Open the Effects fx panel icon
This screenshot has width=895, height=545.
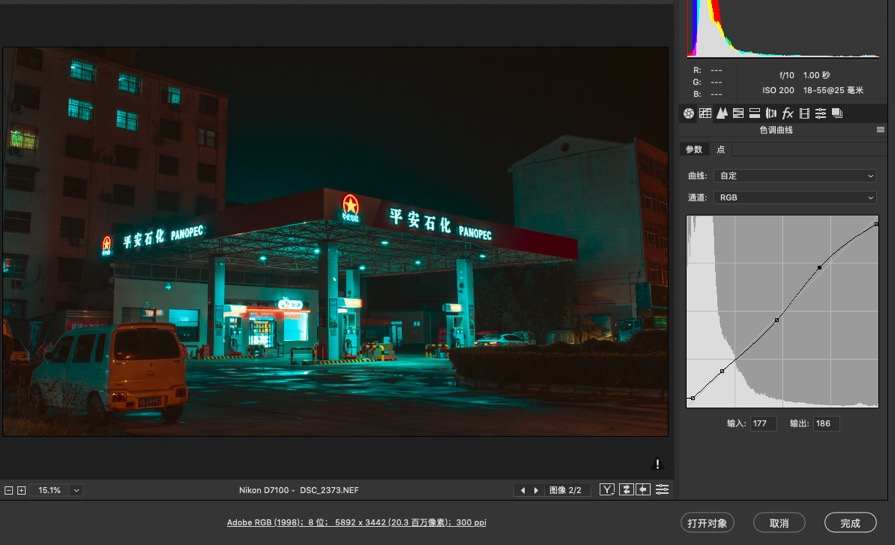pos(788,113)
